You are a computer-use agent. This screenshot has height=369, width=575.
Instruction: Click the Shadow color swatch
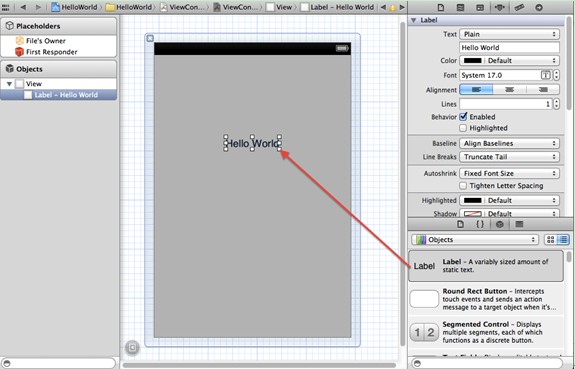473,213
